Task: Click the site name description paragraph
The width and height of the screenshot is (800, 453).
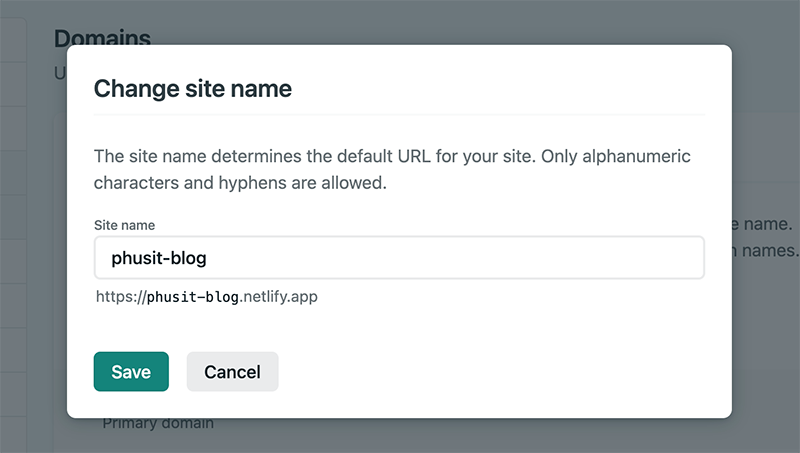Action: click(392, 169)
